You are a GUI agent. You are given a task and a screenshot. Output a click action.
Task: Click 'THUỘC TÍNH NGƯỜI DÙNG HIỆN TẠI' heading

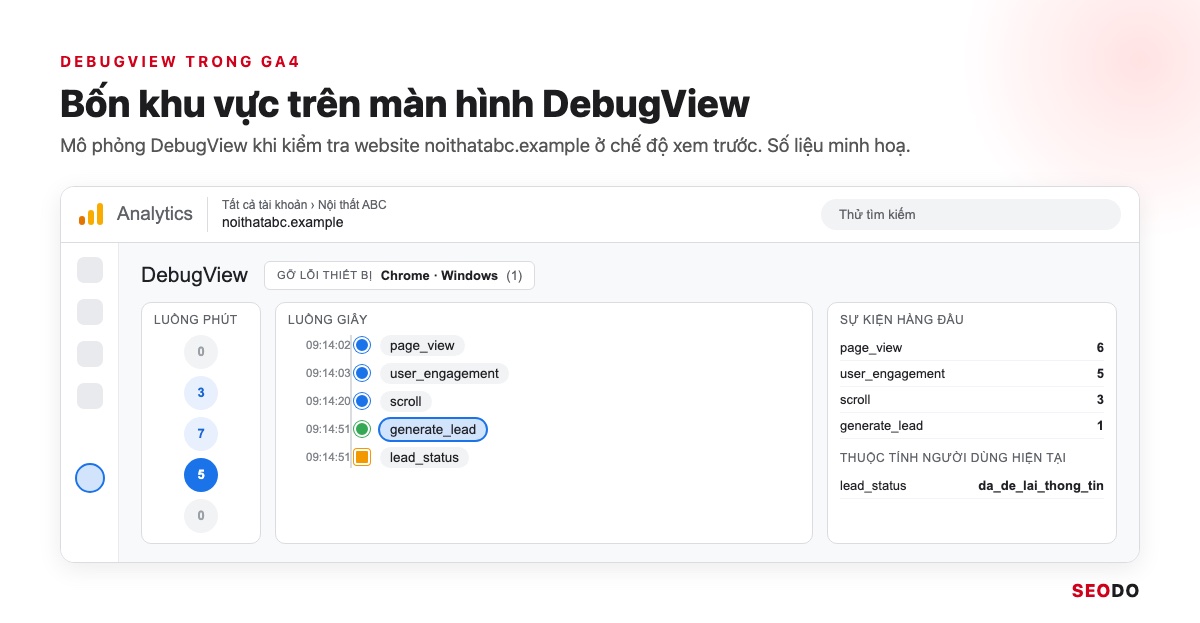click(953, 458)
